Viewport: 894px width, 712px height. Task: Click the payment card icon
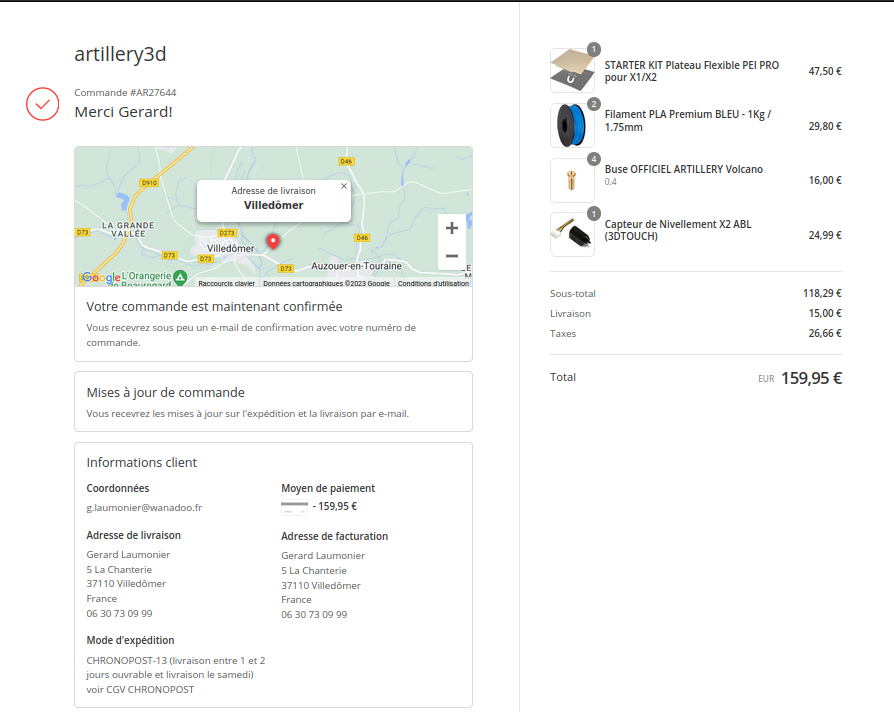[x=294, y=506]
